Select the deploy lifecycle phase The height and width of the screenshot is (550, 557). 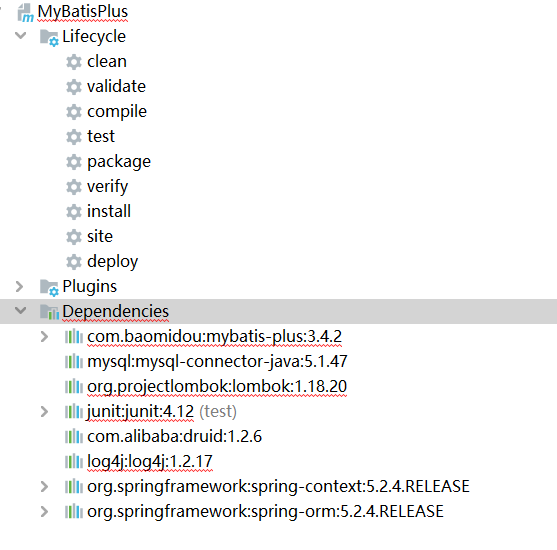click(x=113, y=262)
